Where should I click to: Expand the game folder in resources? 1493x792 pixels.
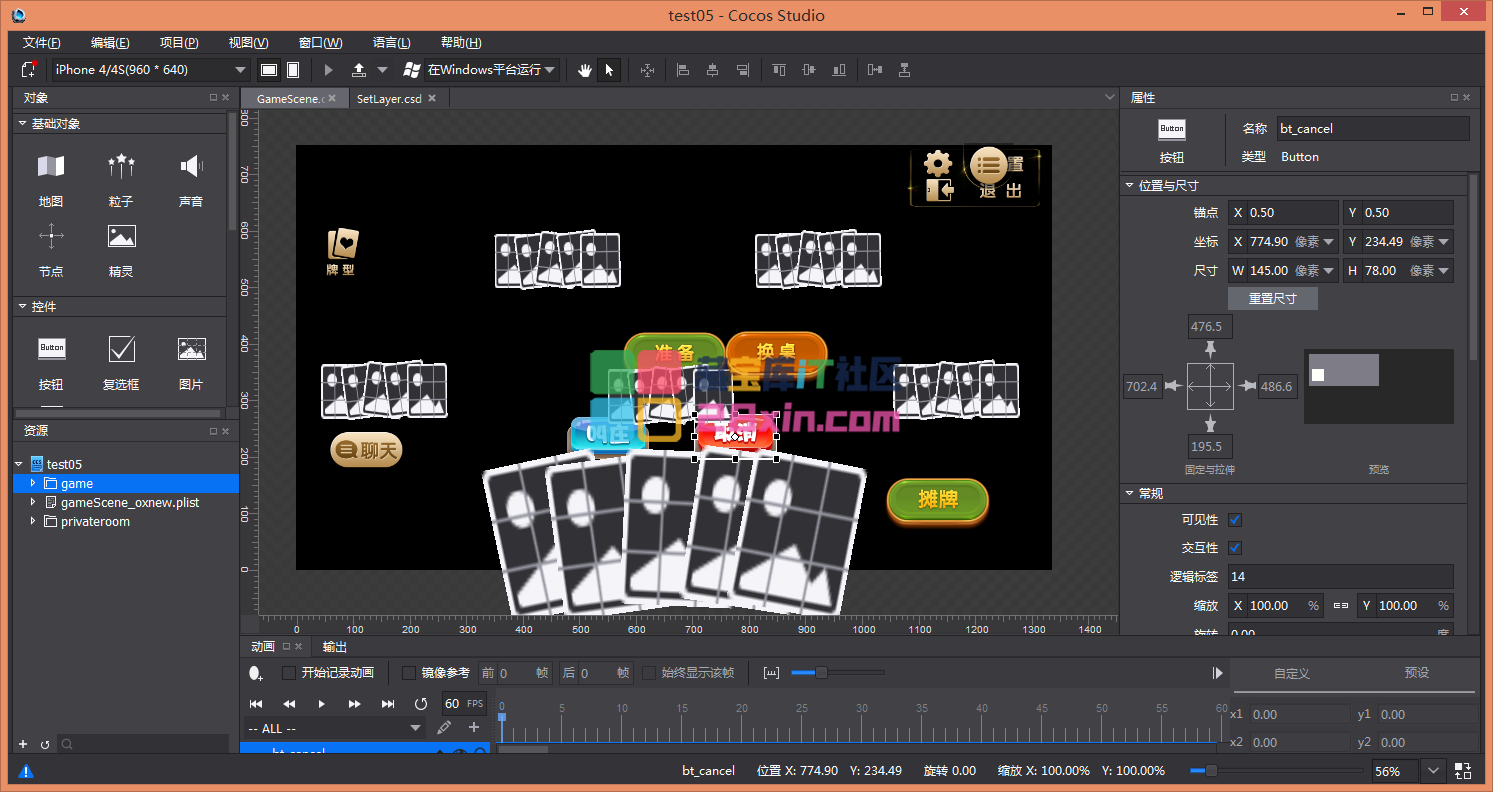[33, 483]
